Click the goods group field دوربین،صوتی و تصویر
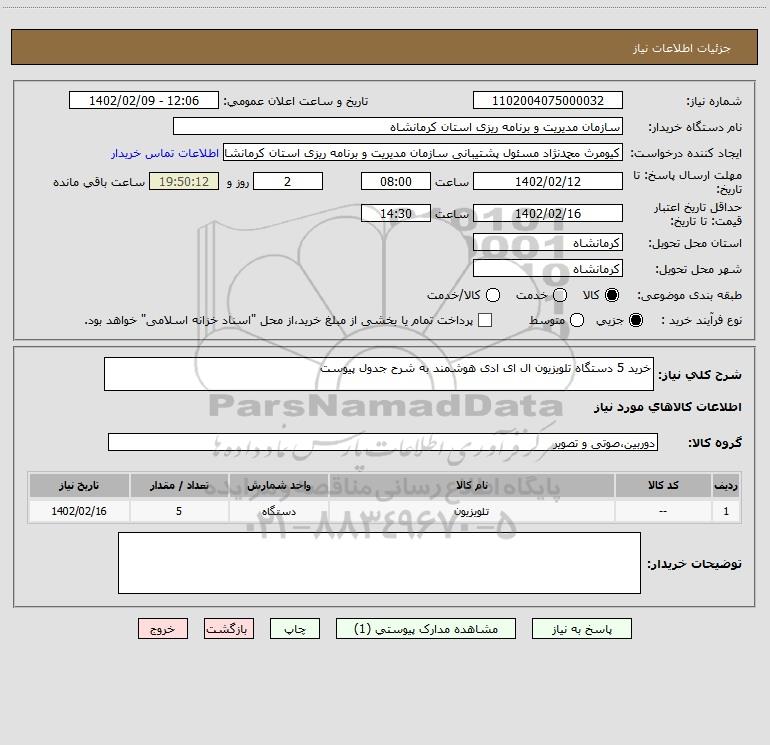This screenshot has height=745, width=770. point(383,442)
